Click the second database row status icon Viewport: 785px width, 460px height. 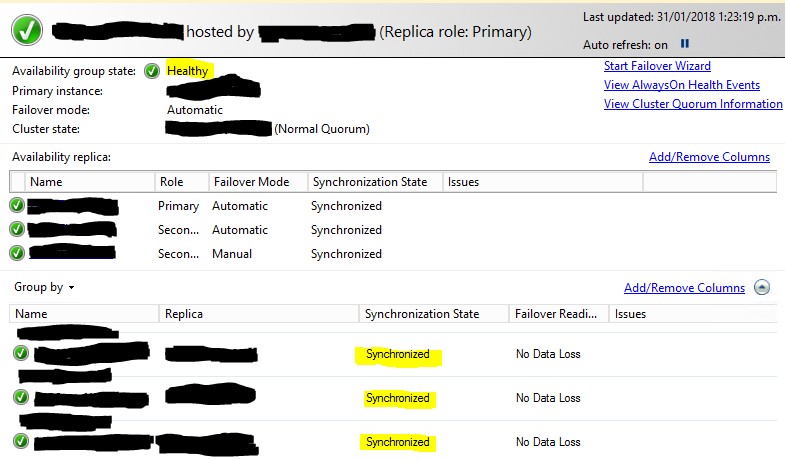pos(21,398)
